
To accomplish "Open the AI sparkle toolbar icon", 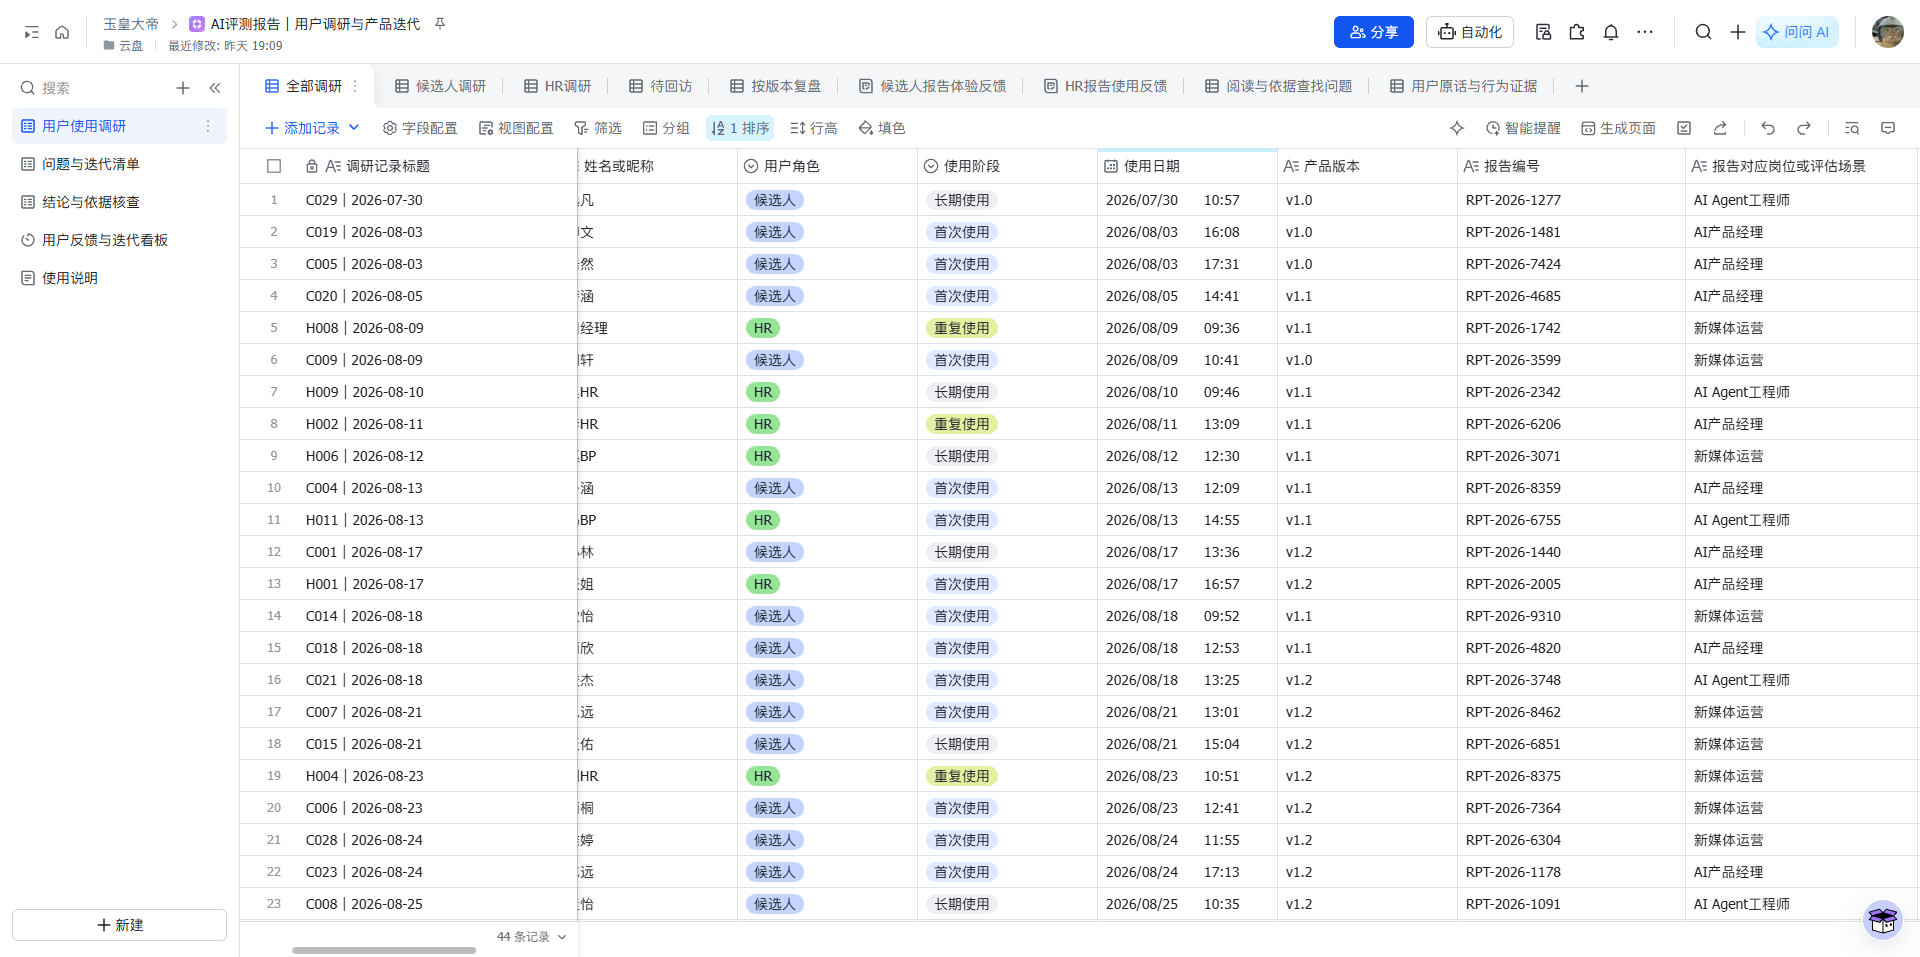I will click(1457, 128).
